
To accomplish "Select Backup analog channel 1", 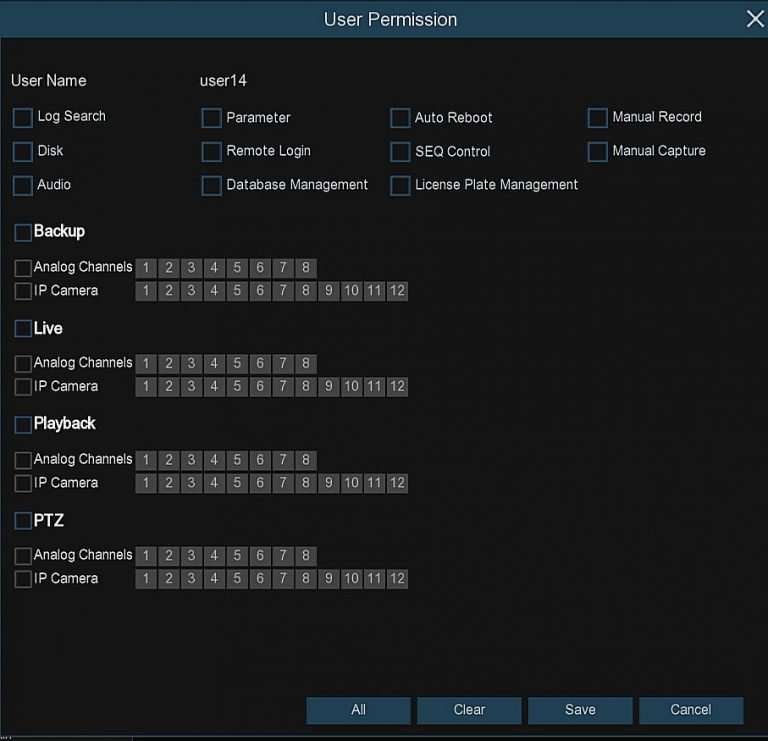I will point(146,267).
